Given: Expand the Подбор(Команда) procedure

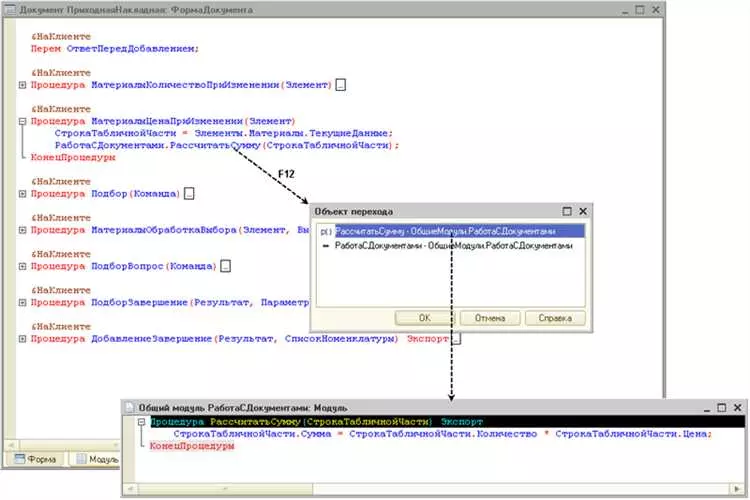Looking at the screenshot, I should click(22, 194).
